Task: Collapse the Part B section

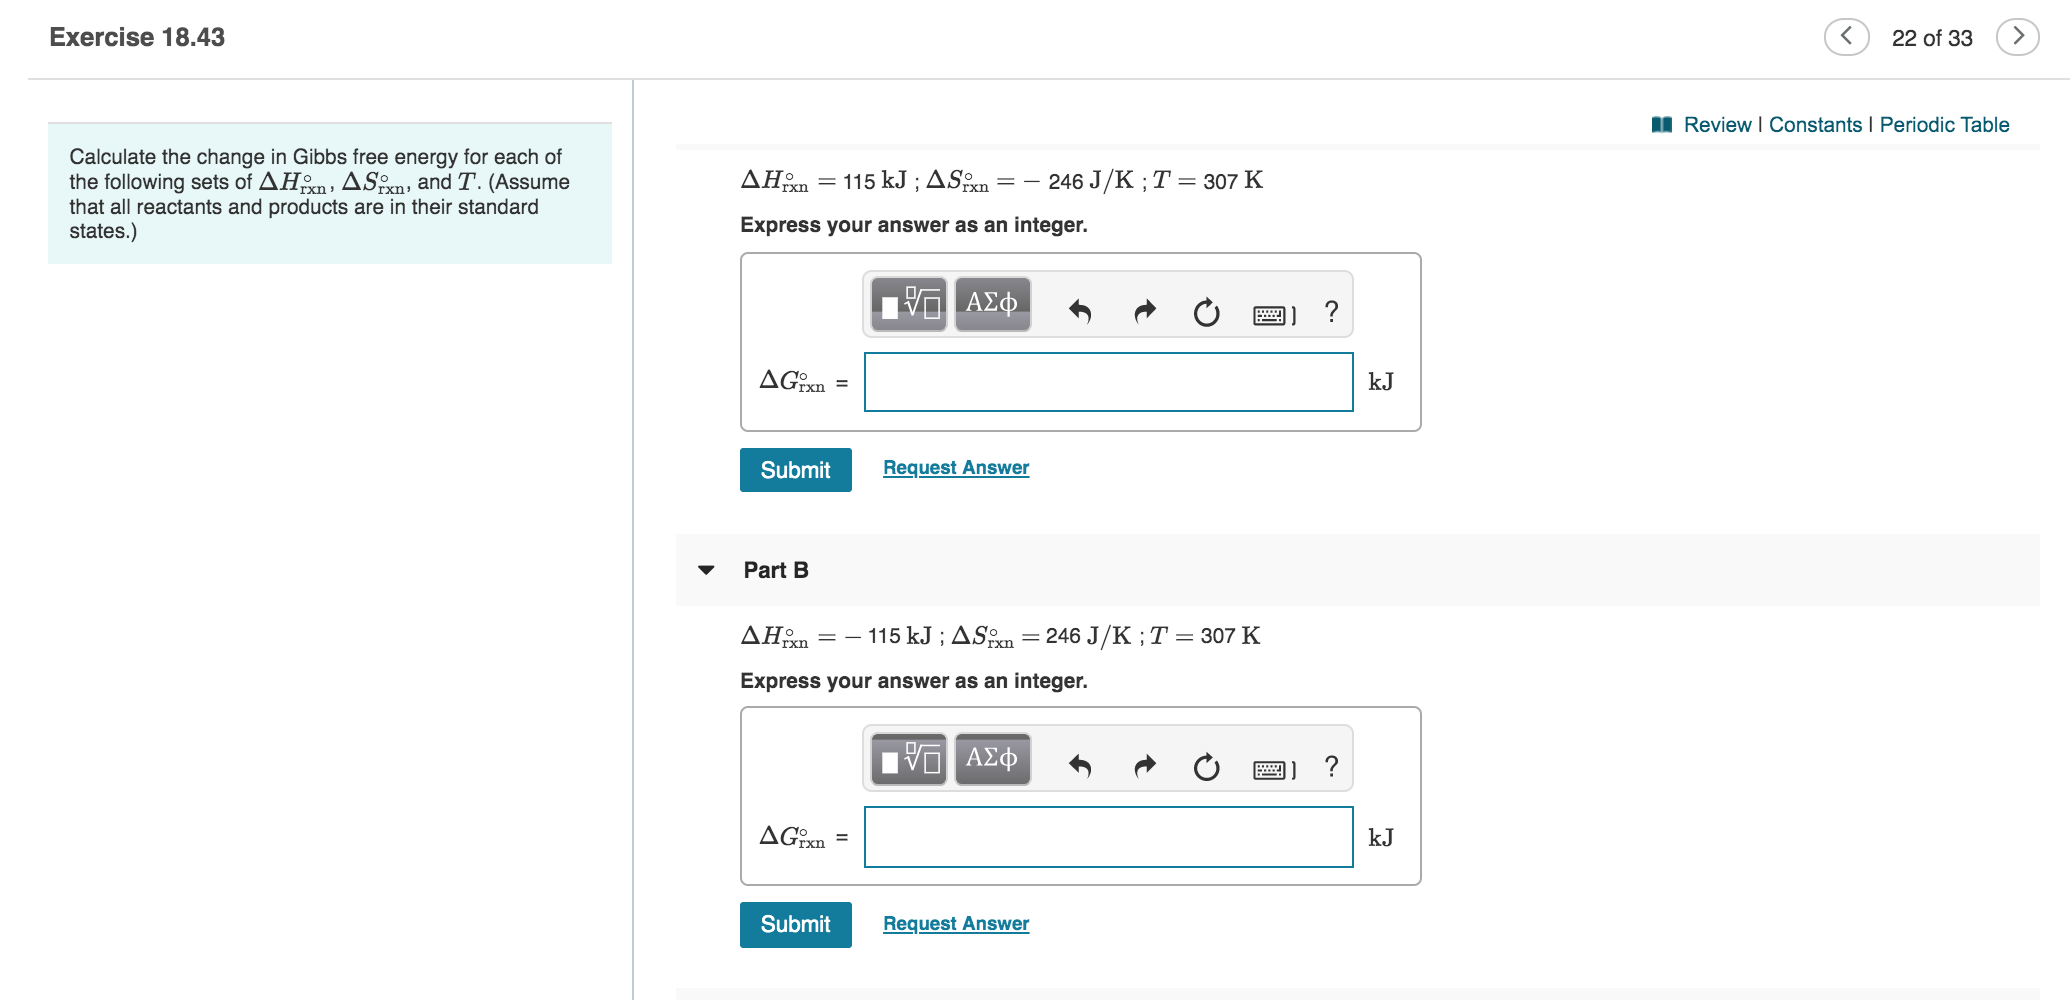Action: (706, 570)
